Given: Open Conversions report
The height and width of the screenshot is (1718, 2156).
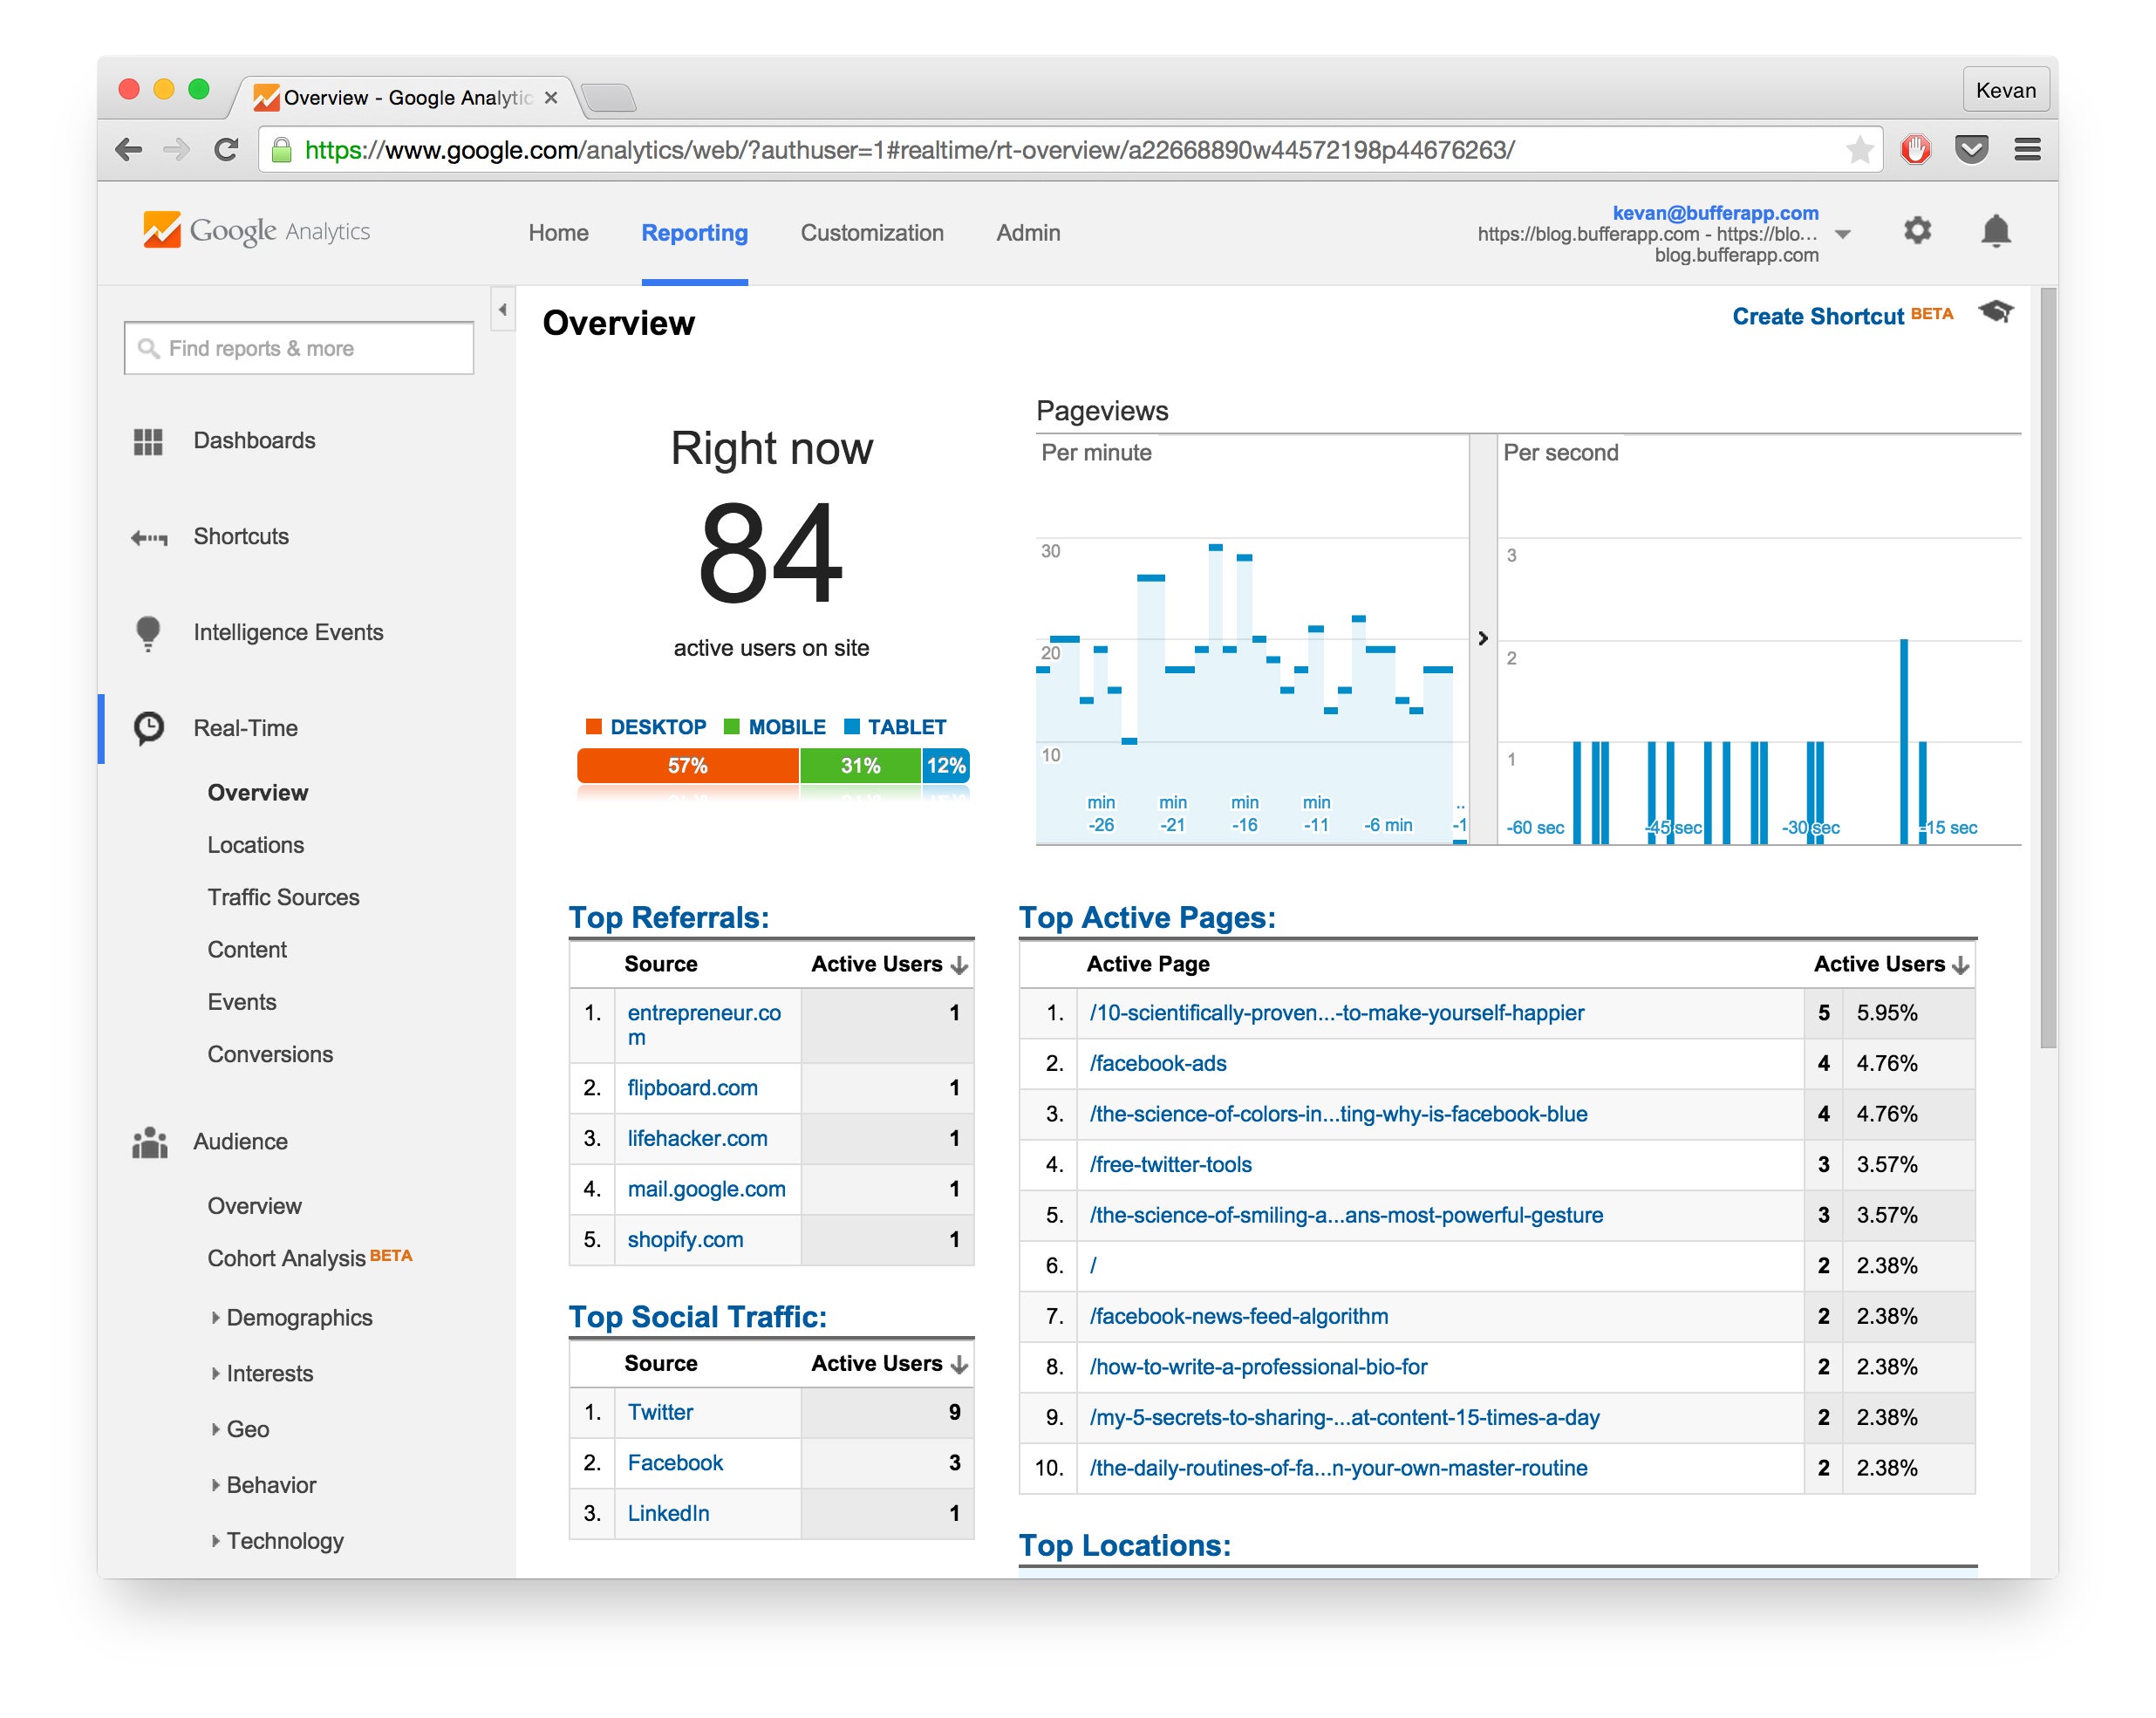Looking at the screenshot, I should click(270, 1054).
